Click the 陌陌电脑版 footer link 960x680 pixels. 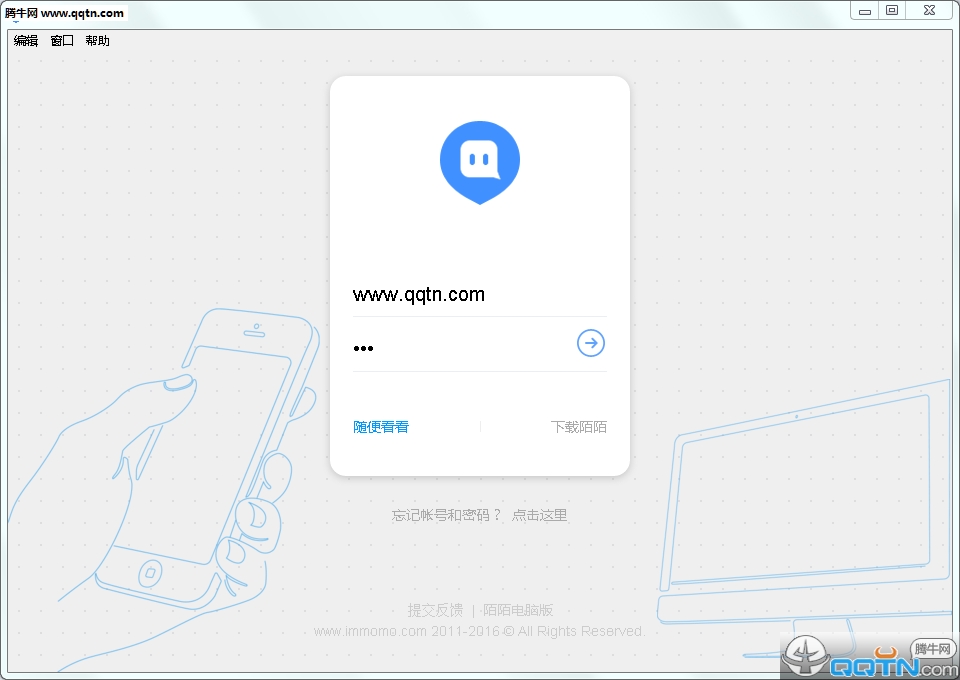tap(518, 610)
